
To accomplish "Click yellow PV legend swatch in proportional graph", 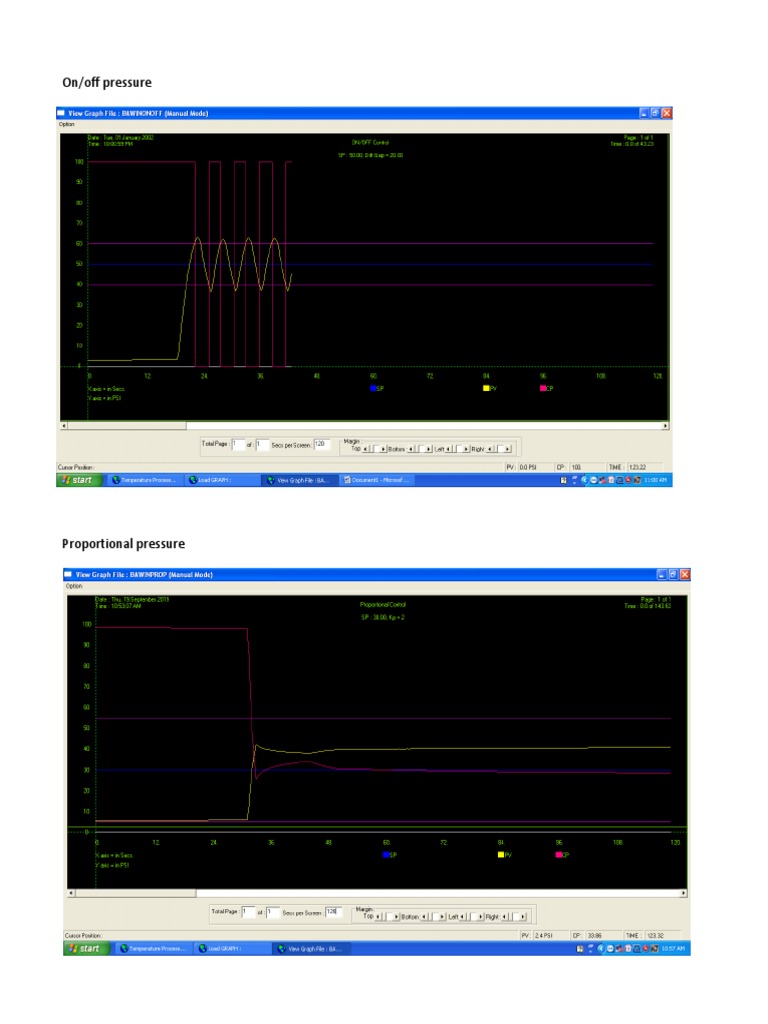I will [500, 855].
